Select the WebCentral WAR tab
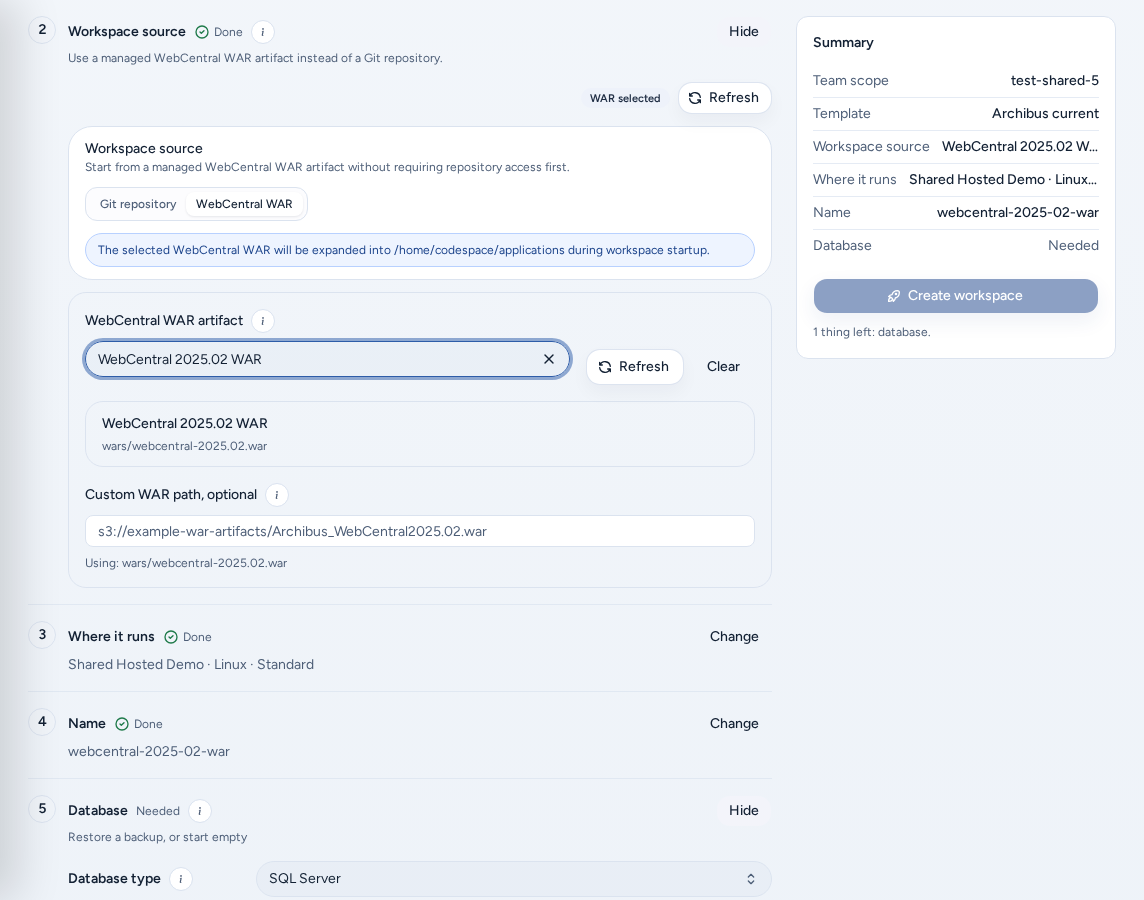Viewport: 1144px width, 900px height. [244, 204]
